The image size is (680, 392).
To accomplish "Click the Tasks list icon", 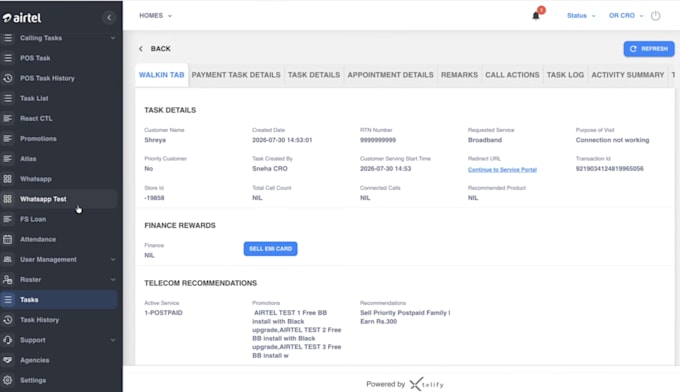I will click(8, 300).
